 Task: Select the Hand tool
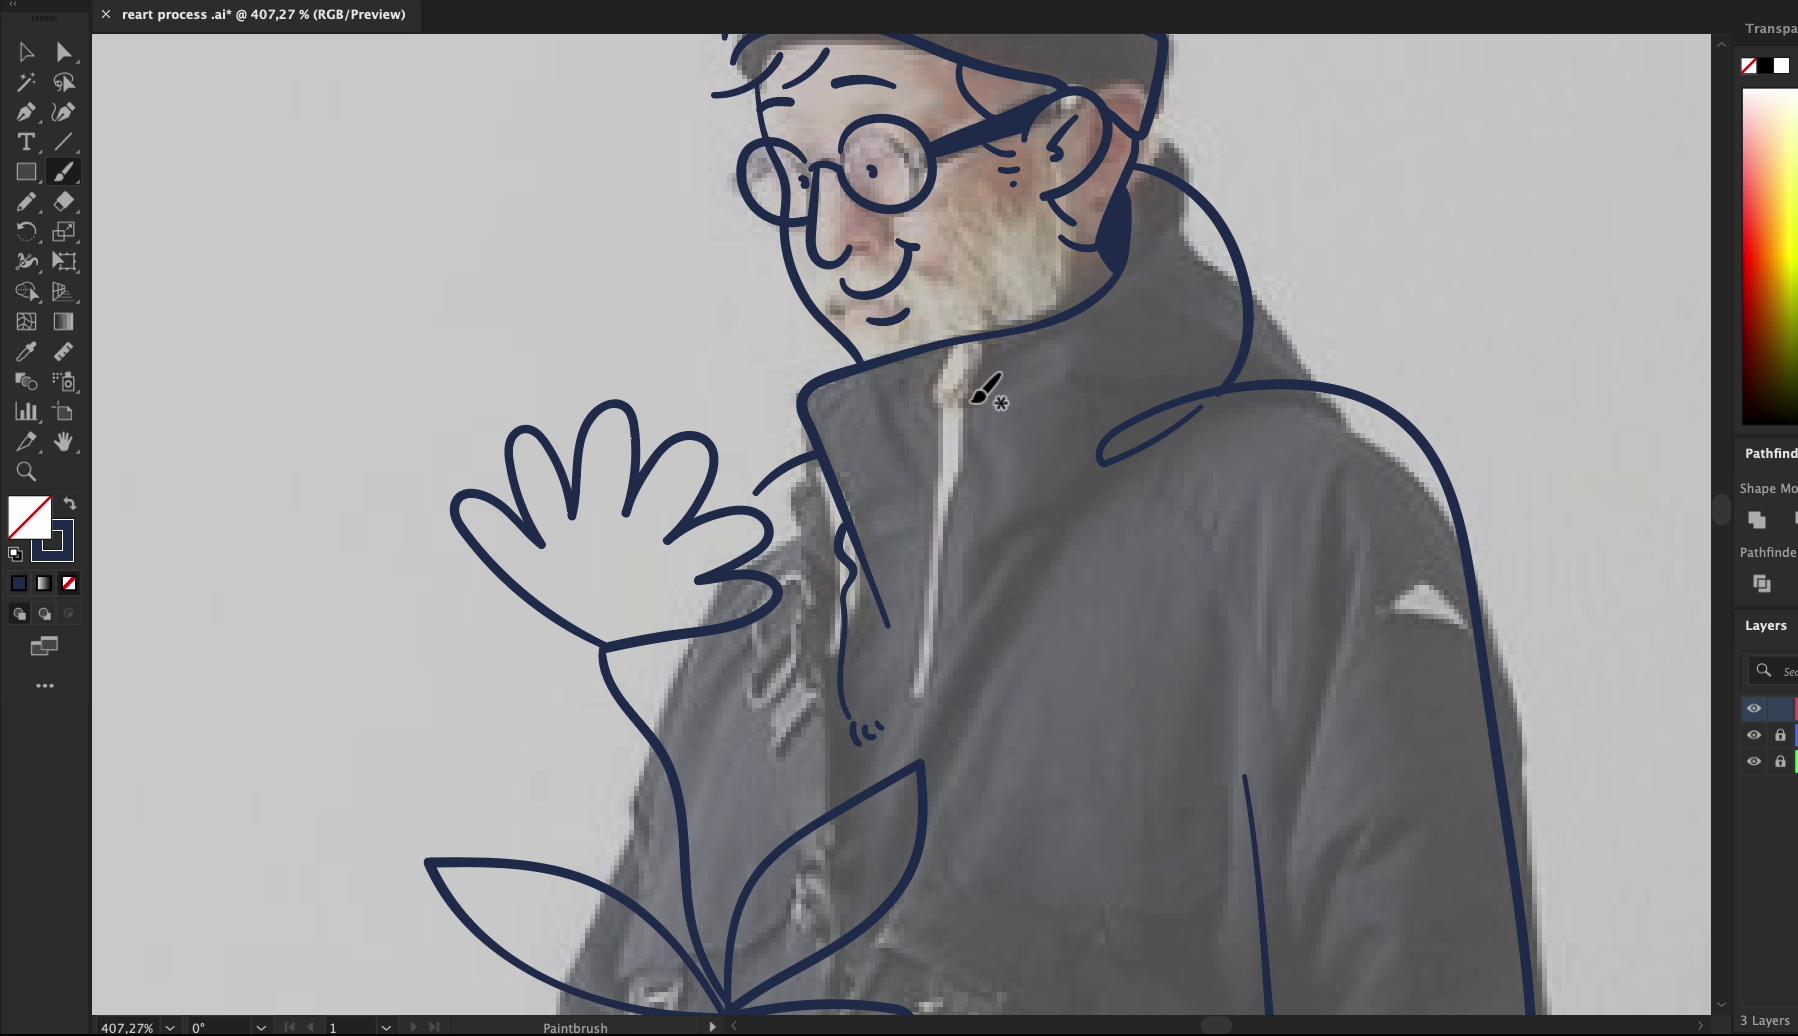(x=64, y=442)
